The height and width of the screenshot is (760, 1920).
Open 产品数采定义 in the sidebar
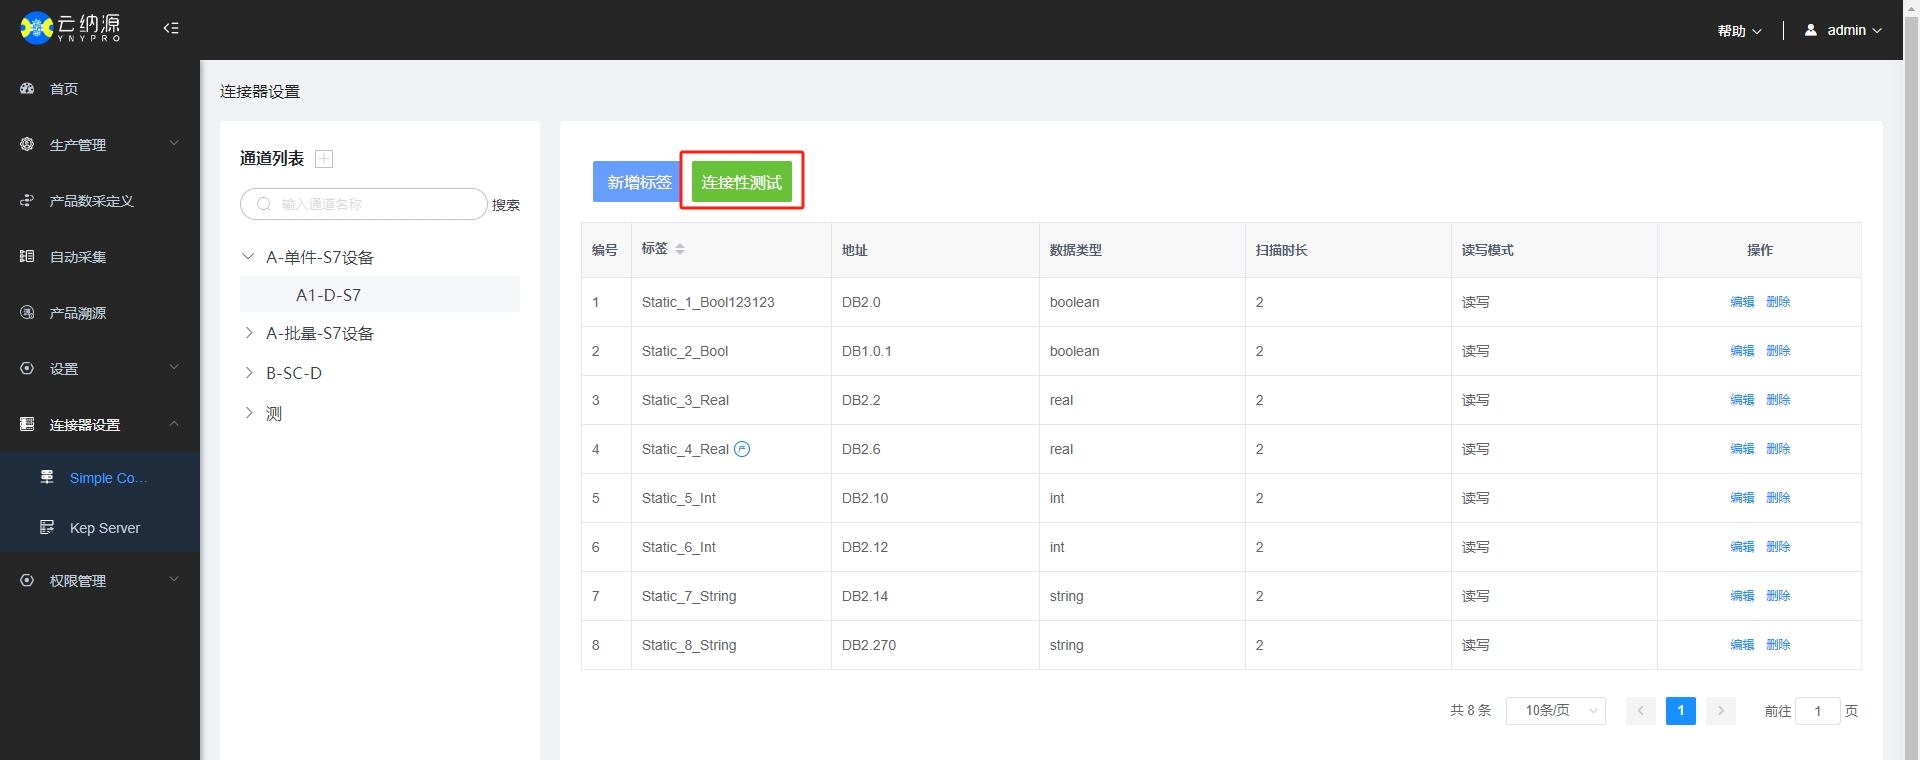click(x=91, y=201)
